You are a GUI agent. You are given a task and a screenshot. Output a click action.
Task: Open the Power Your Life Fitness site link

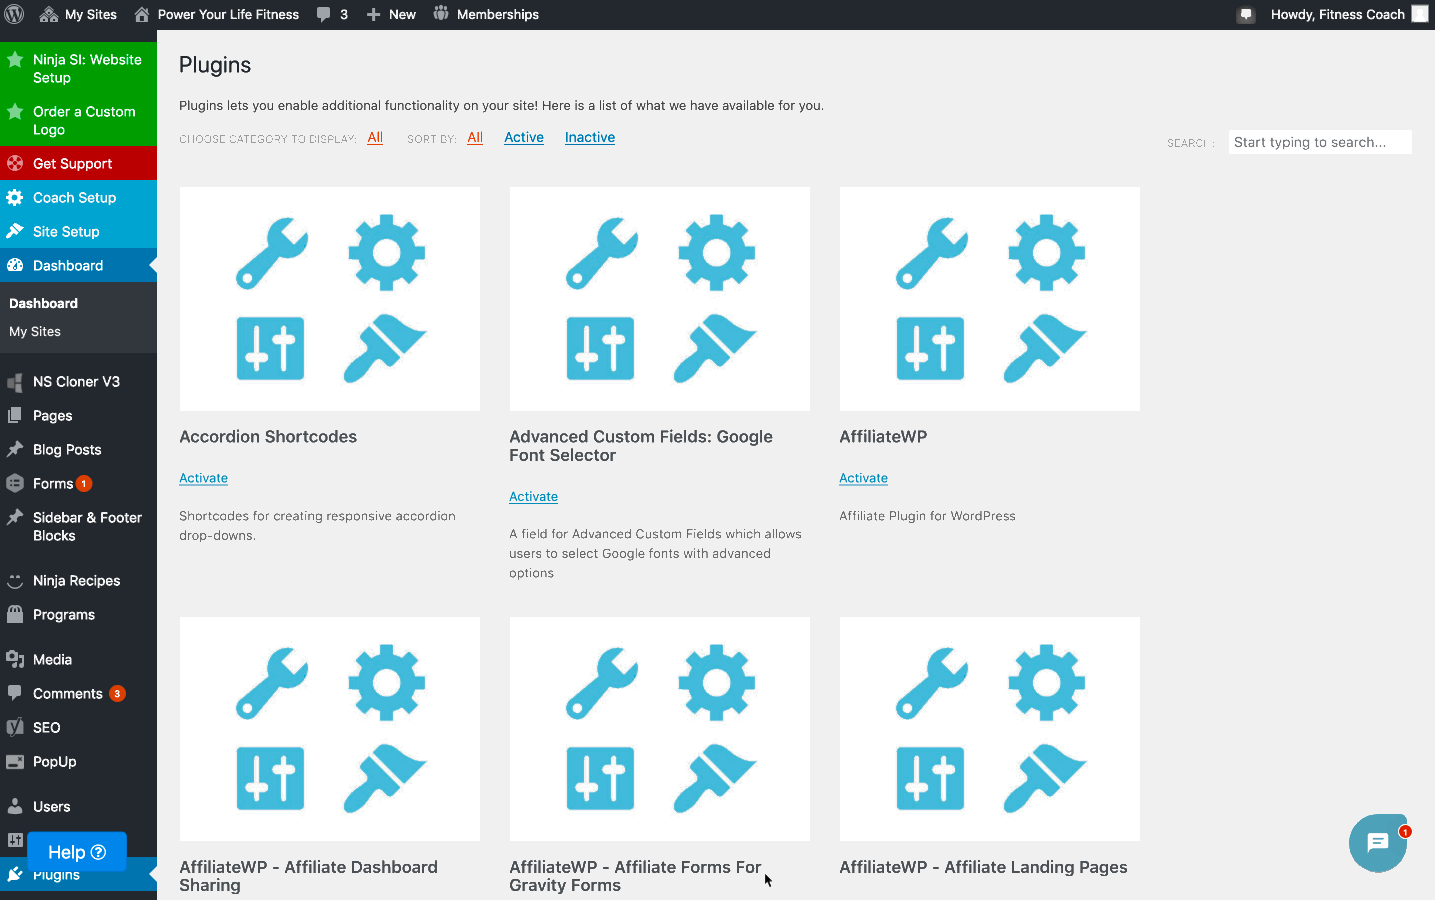(216, 14)
